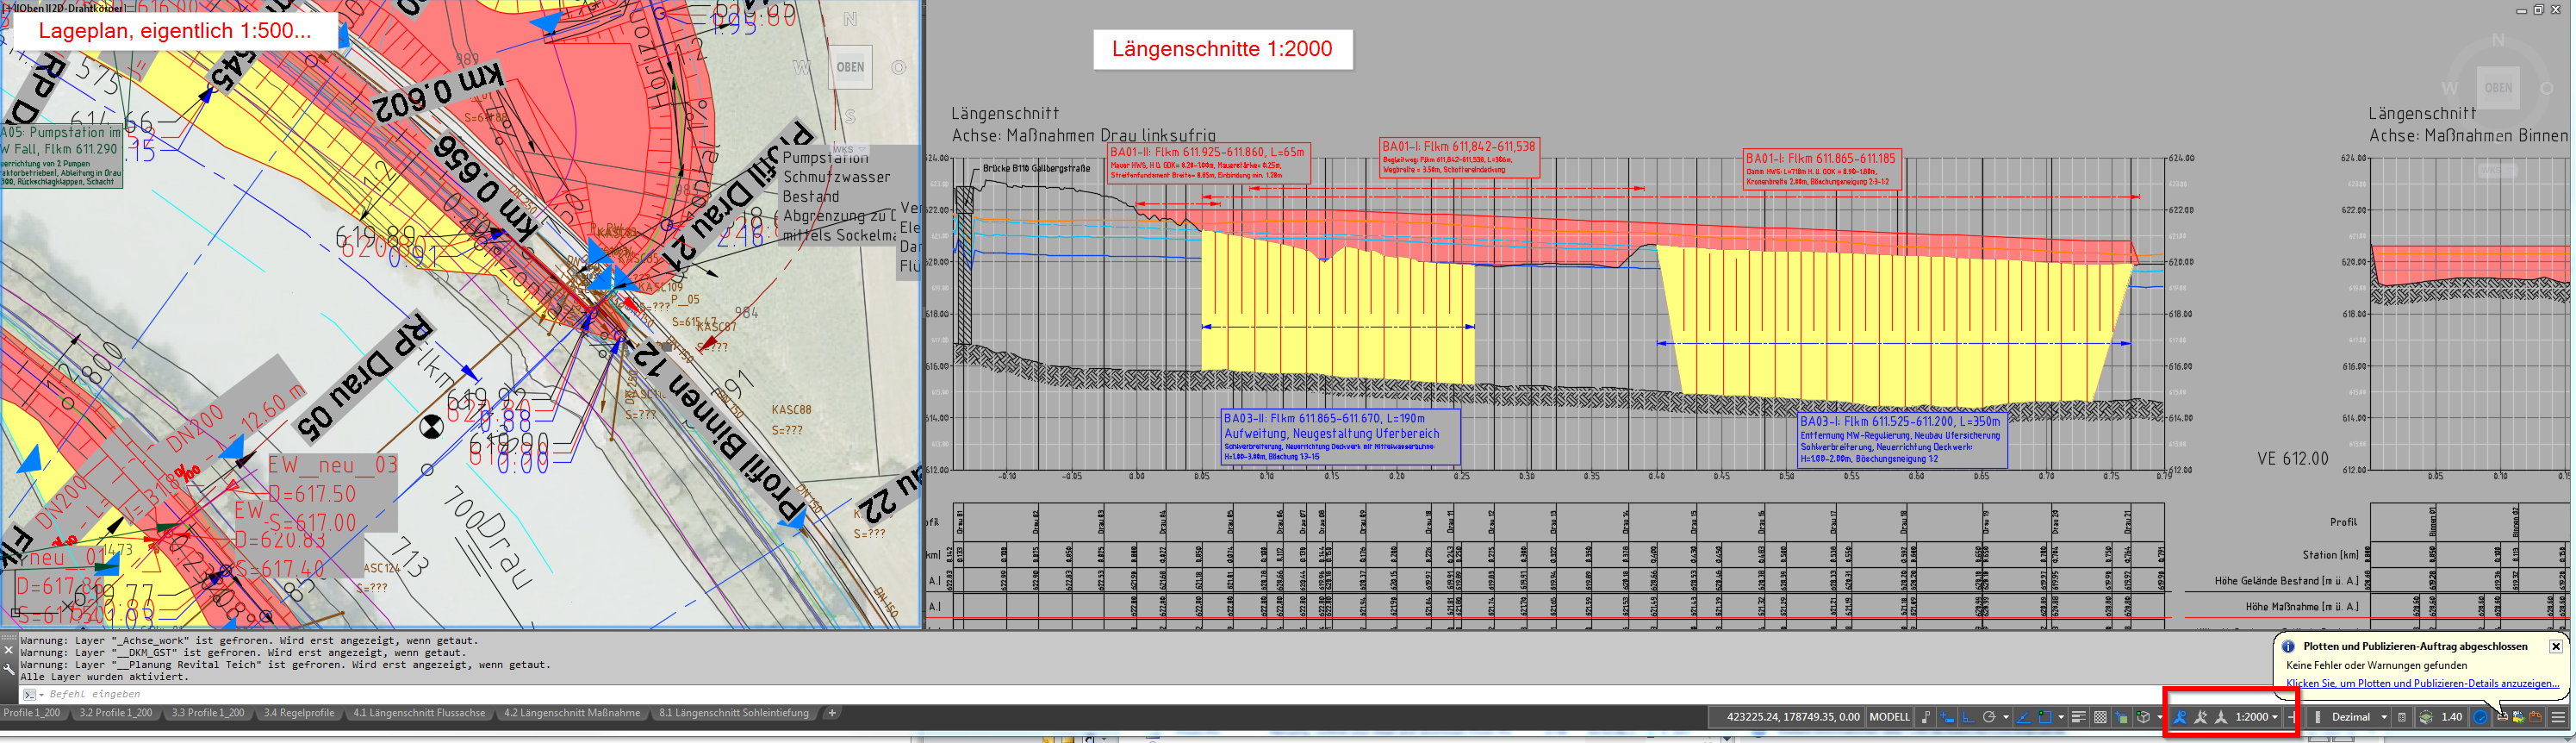This screenshot has height=743, width=2576.
Task: Open object snap settings dropdown arrow
Action: (x=2060, y=717)
